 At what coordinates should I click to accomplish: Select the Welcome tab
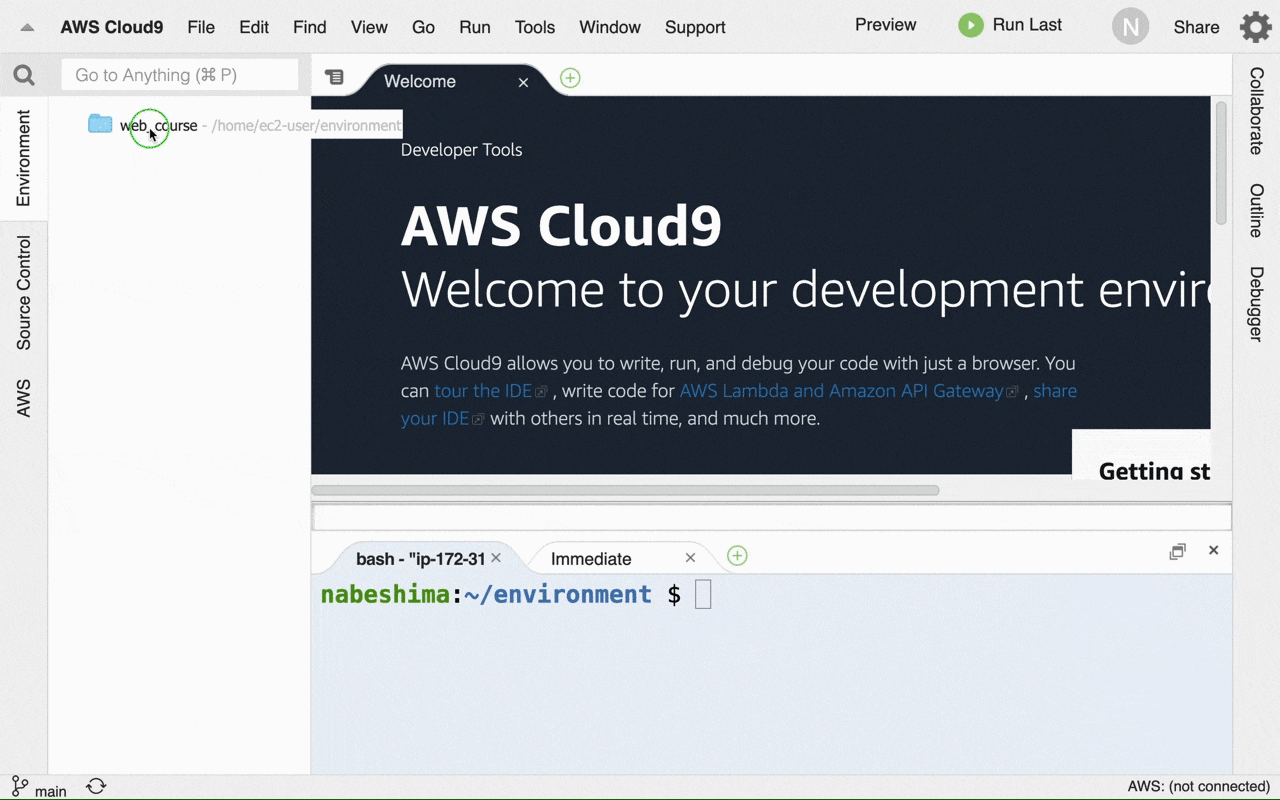coord(420,82)
